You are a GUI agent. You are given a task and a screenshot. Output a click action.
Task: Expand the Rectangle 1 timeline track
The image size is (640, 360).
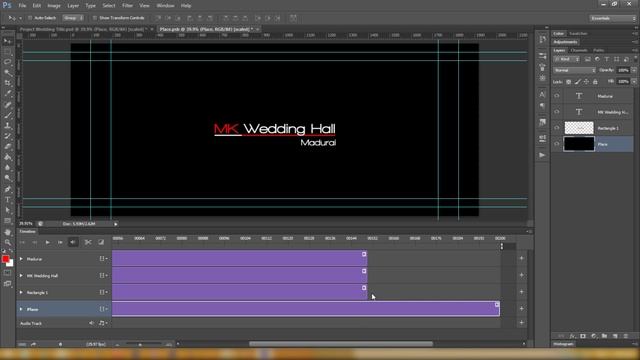pos(21,292)
